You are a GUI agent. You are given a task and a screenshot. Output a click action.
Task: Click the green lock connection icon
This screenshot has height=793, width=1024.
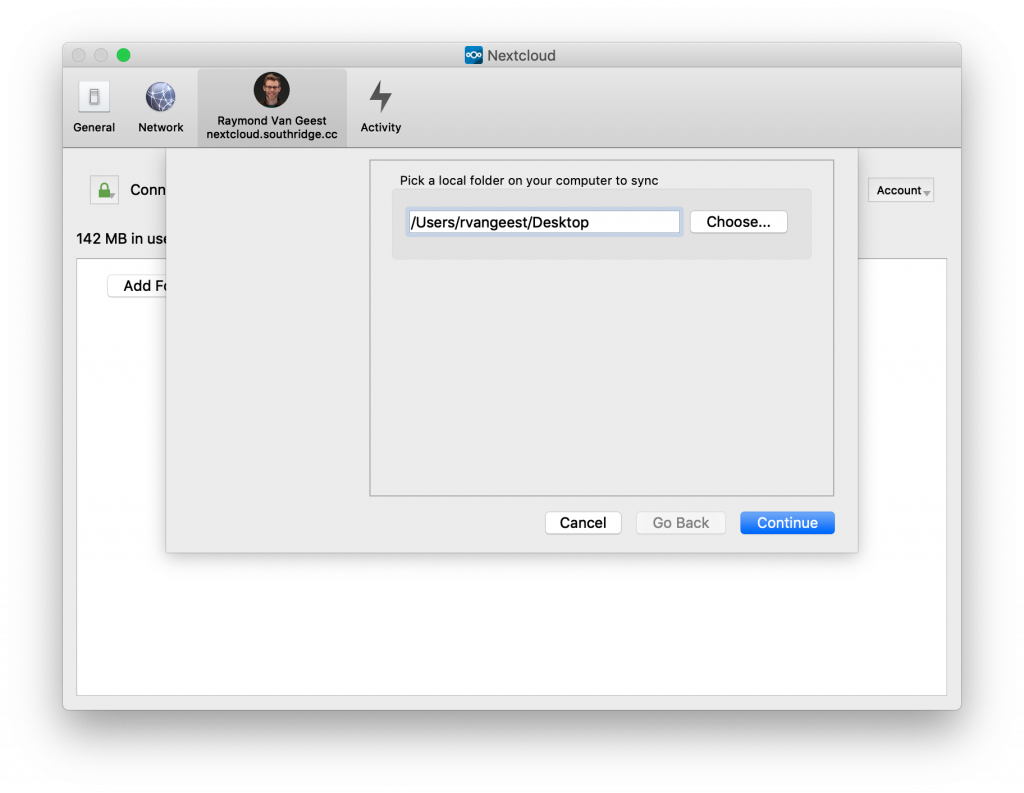(x=104, y=190)
